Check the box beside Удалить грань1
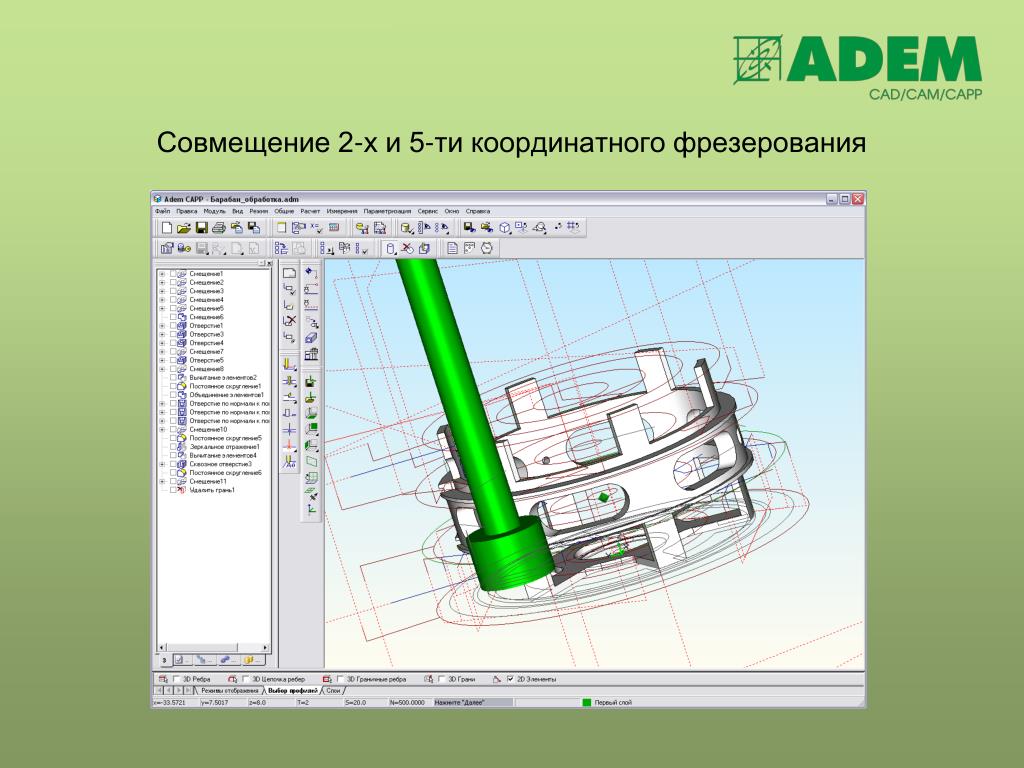 [173, 490]
